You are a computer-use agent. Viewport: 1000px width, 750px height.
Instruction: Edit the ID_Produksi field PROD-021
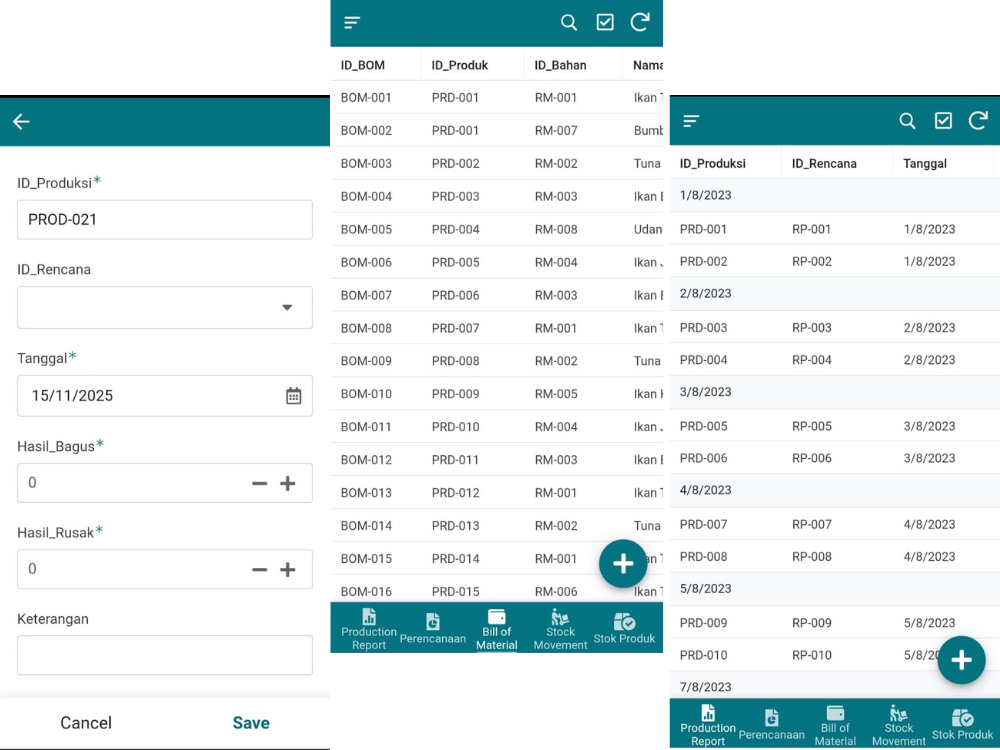tap(165, 220)
